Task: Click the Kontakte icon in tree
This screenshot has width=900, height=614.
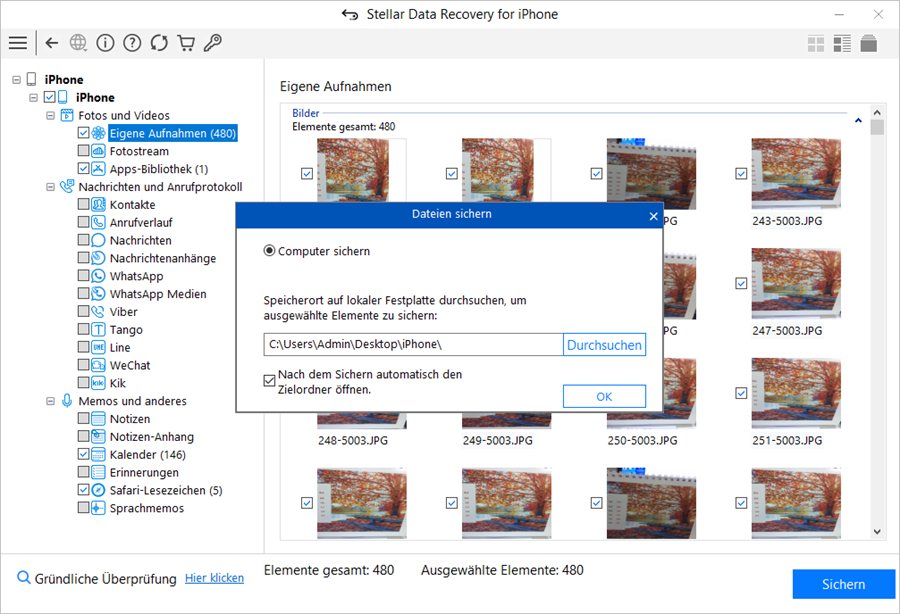Action: 98,204
